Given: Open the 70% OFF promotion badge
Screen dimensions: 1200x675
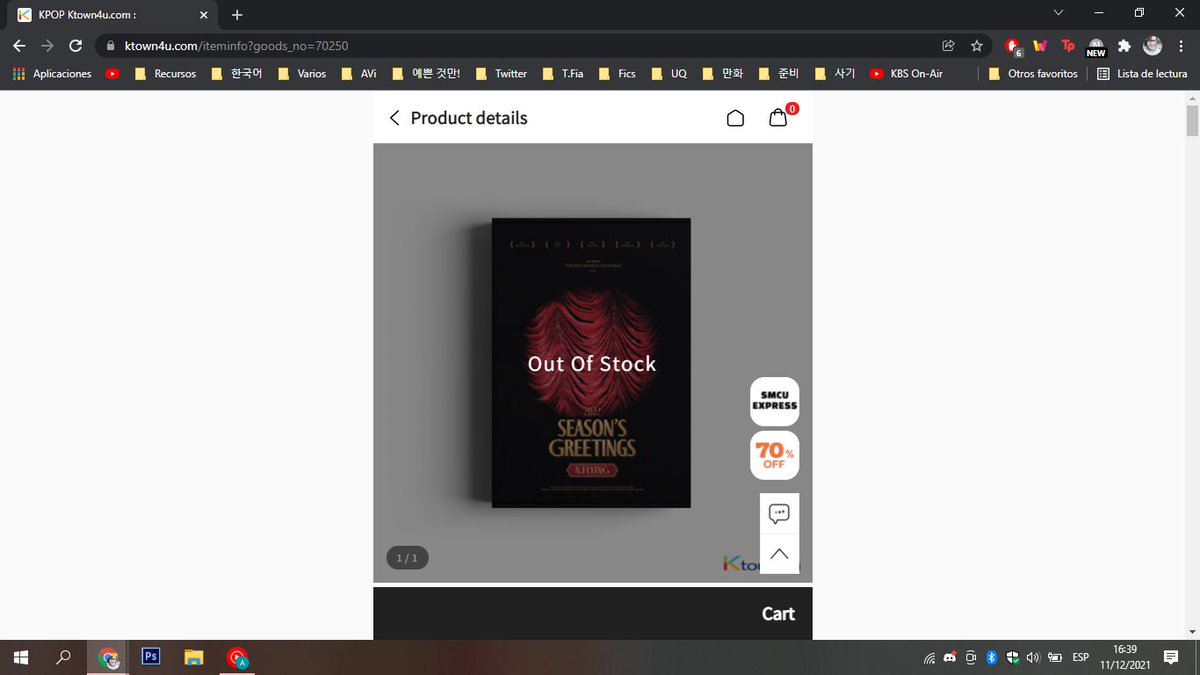Looking at the screenshot, I should [x=775, y=456].
